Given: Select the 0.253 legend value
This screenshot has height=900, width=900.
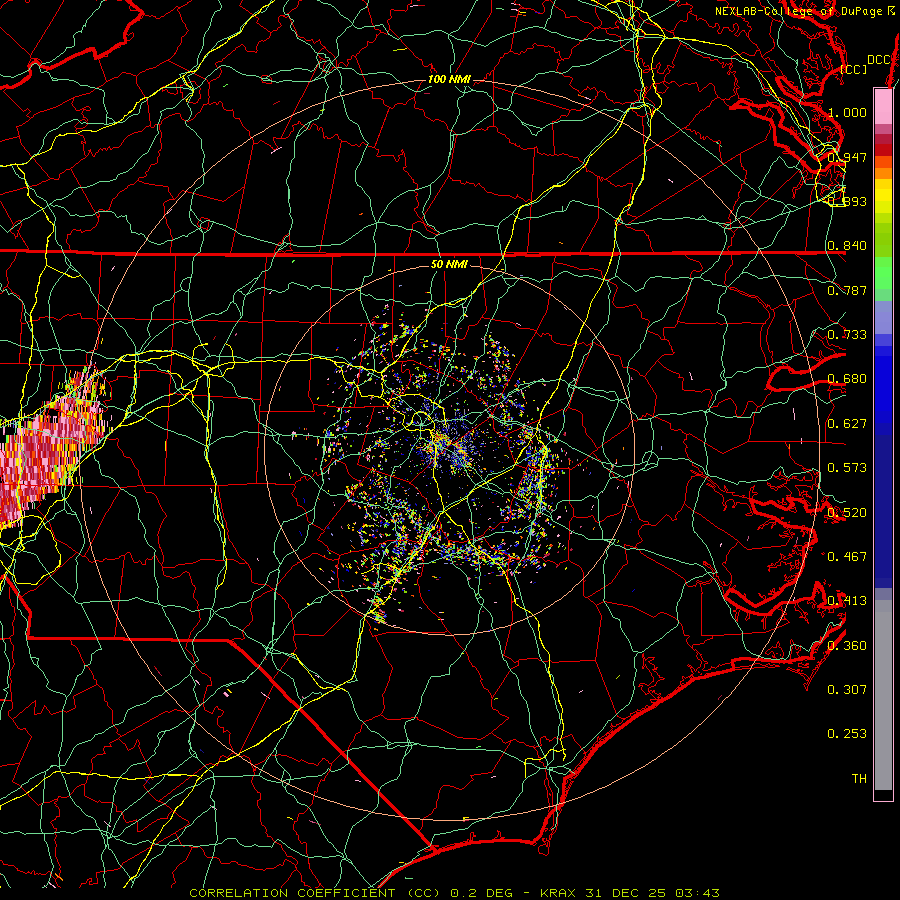Looking at the screenshot, I should click(847, 734).
